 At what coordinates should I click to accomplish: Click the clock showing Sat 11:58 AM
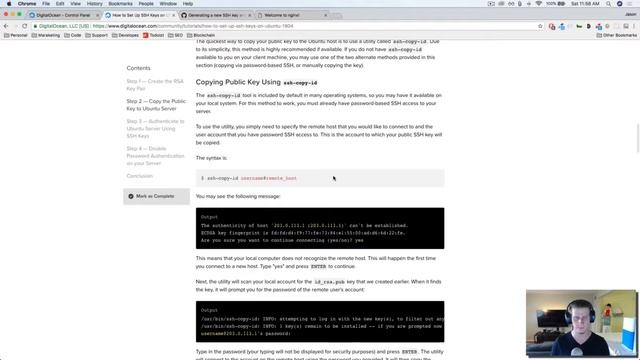(x=585, y=4)
